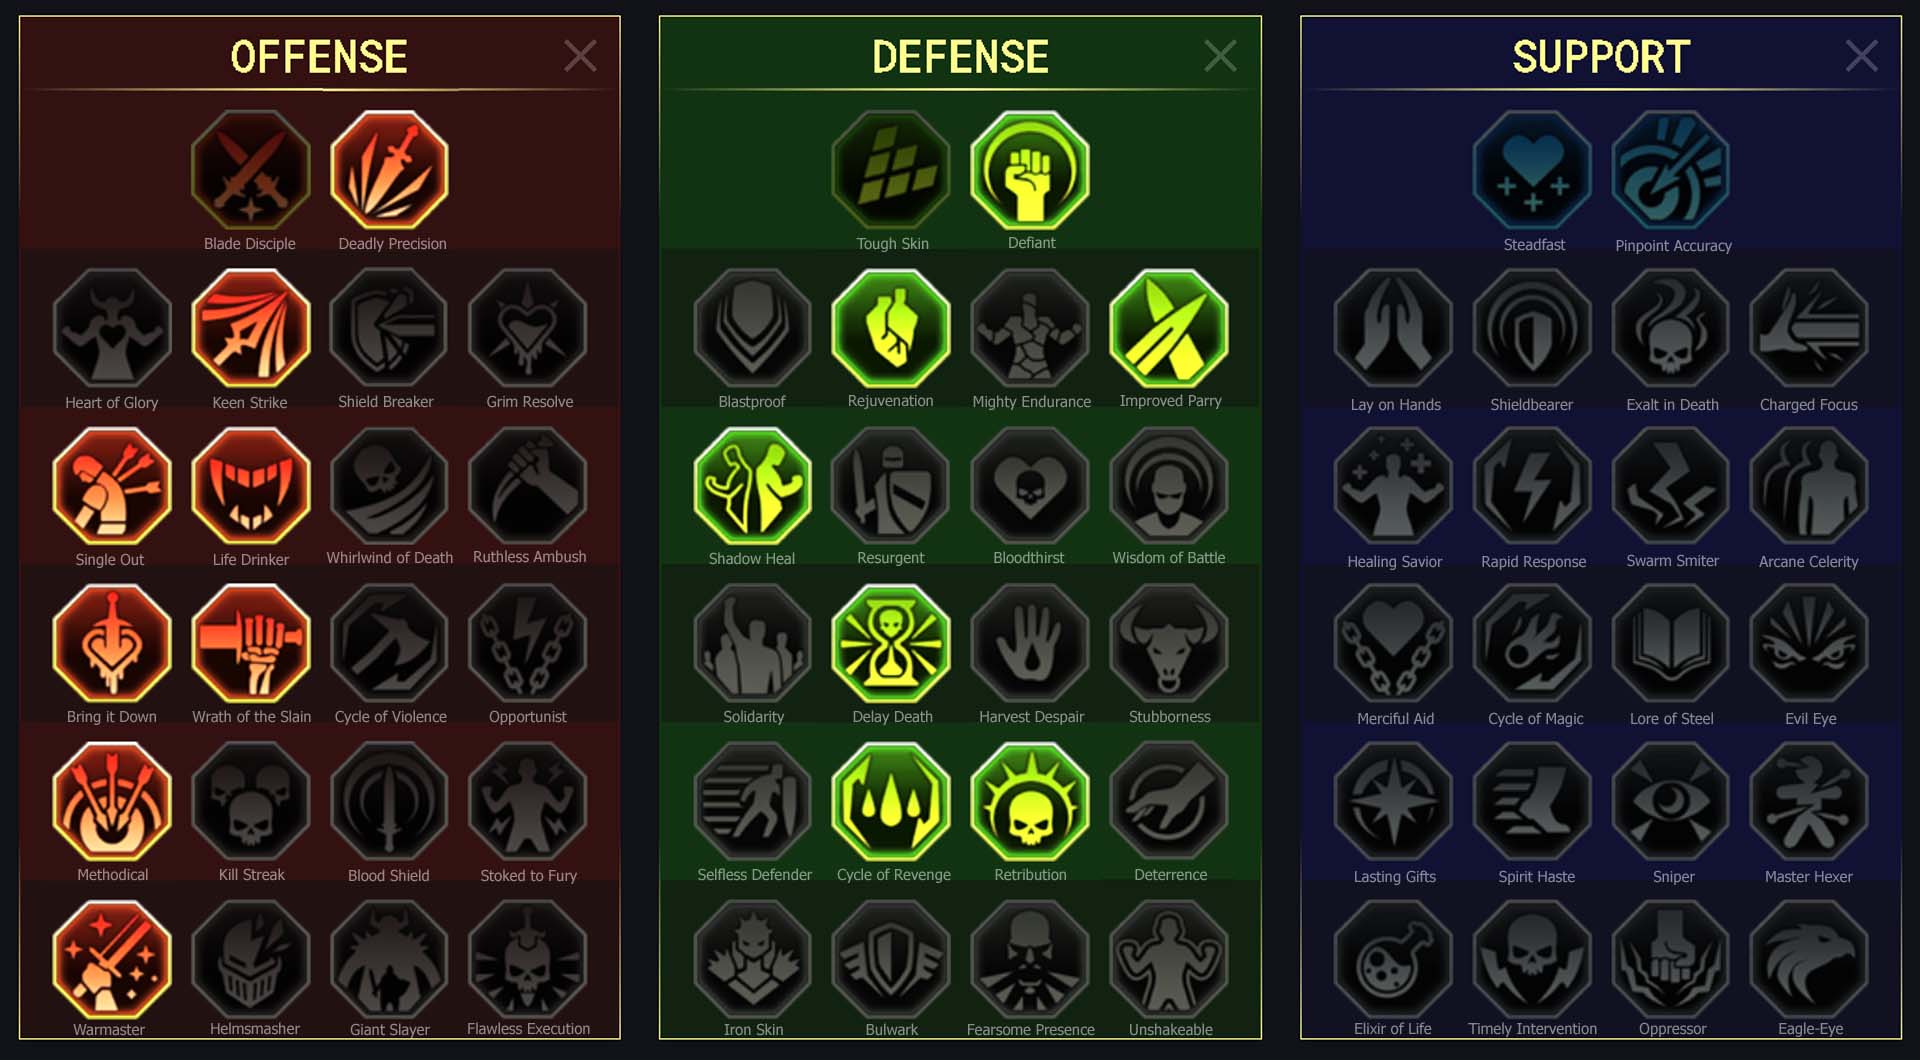Choose the Life Drinker fanged icon
The image size is (1920, 1060).
click(x=251, y=486)
